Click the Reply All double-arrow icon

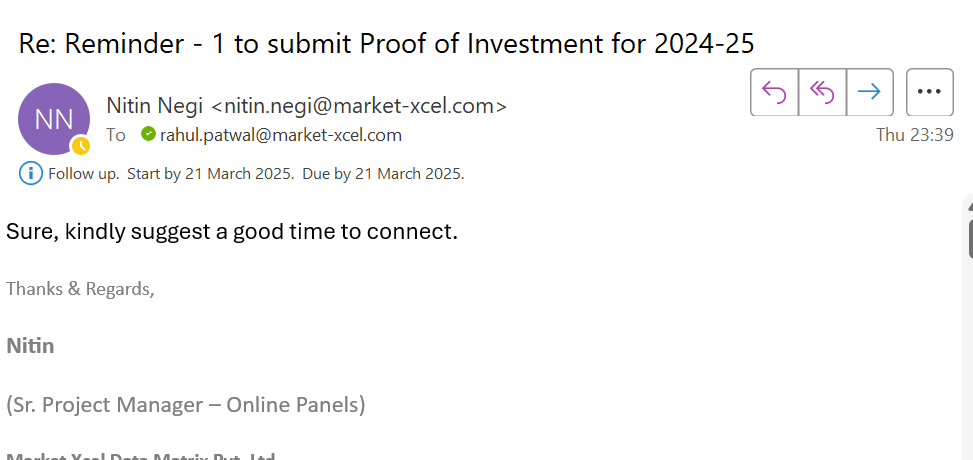point(822,92)
